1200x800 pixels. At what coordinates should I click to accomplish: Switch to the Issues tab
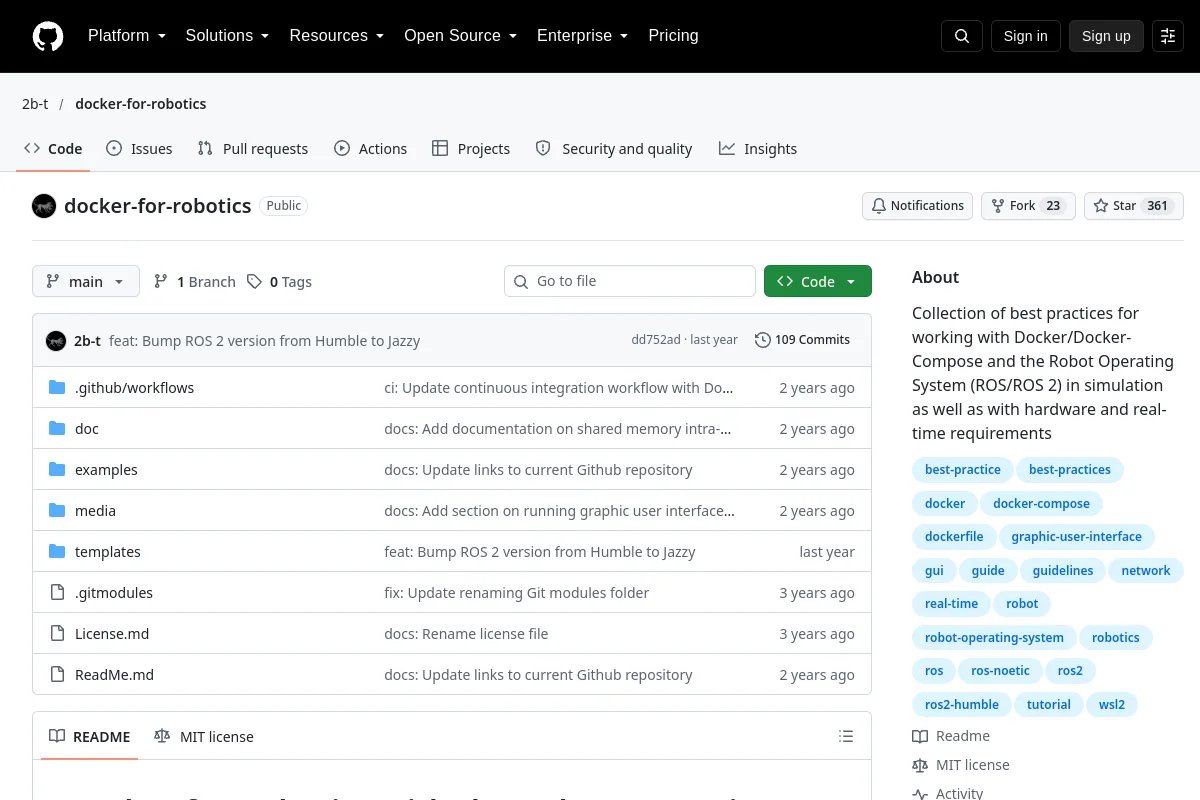click(139, 149)
